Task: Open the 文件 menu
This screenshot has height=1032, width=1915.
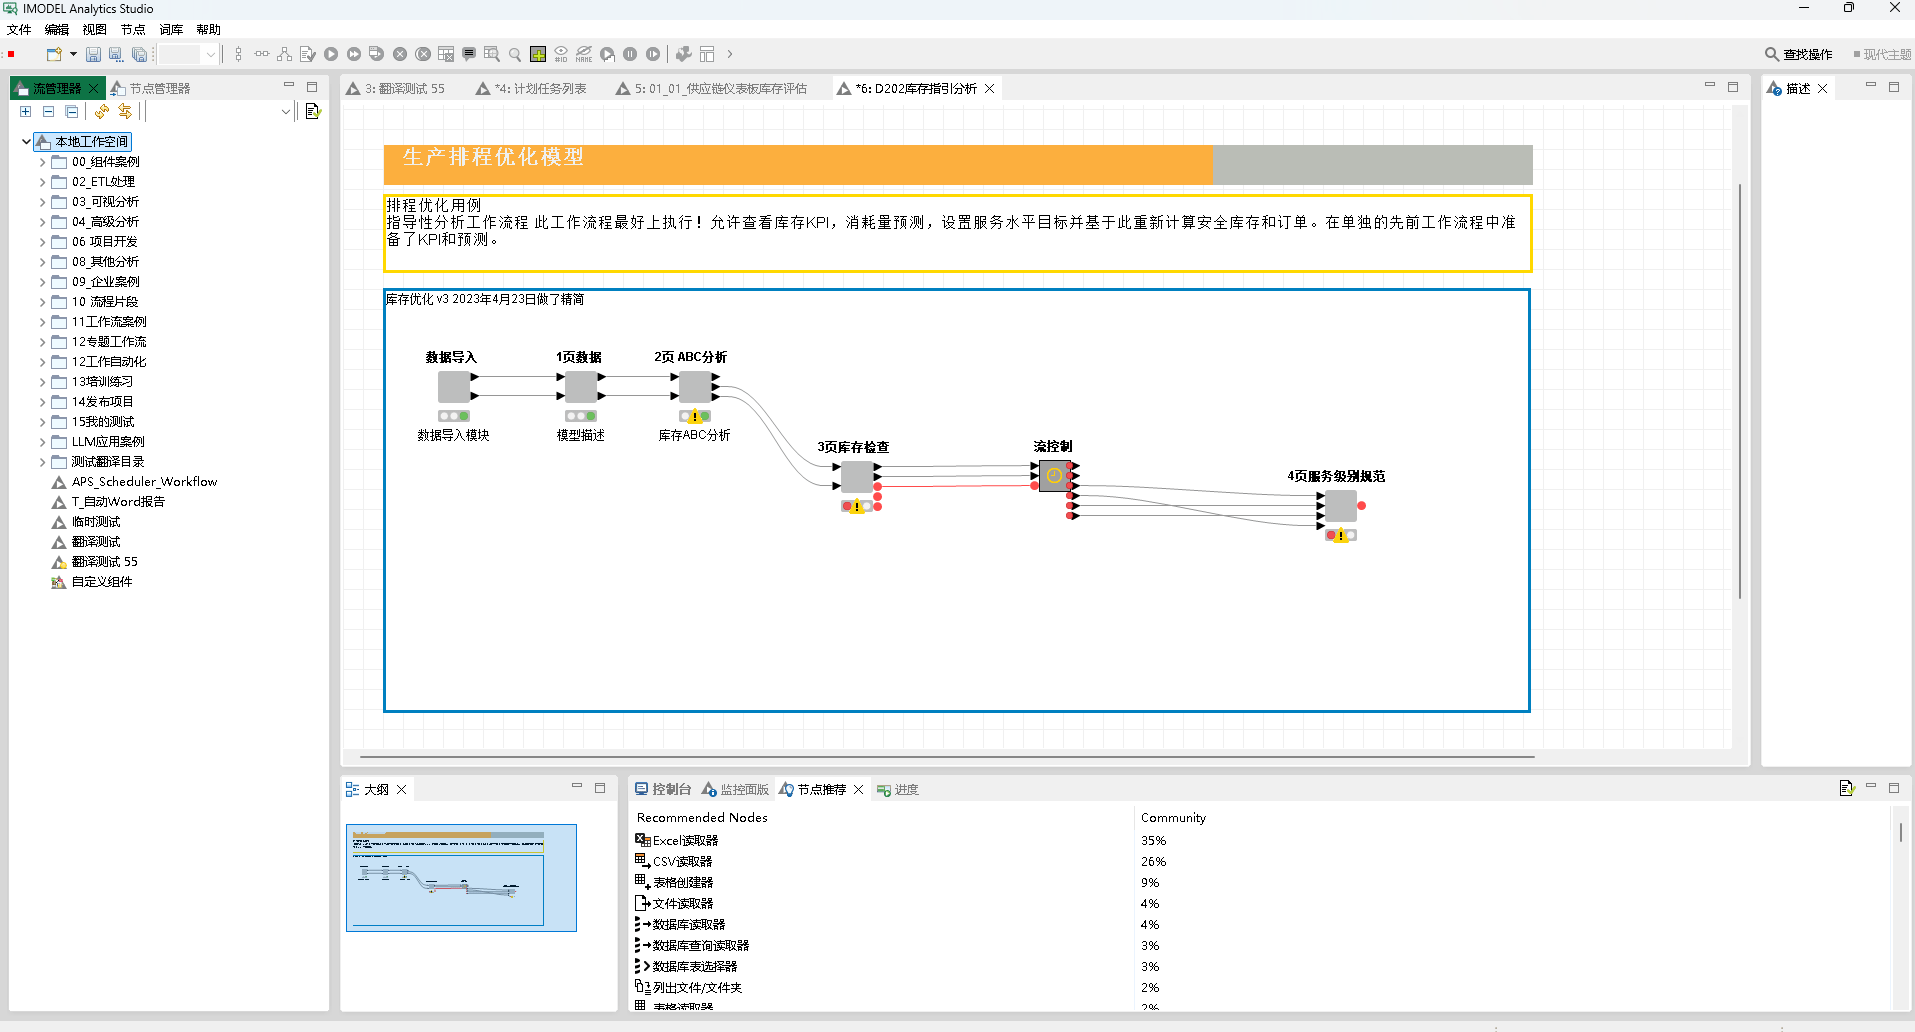Action: pos(19,30)
